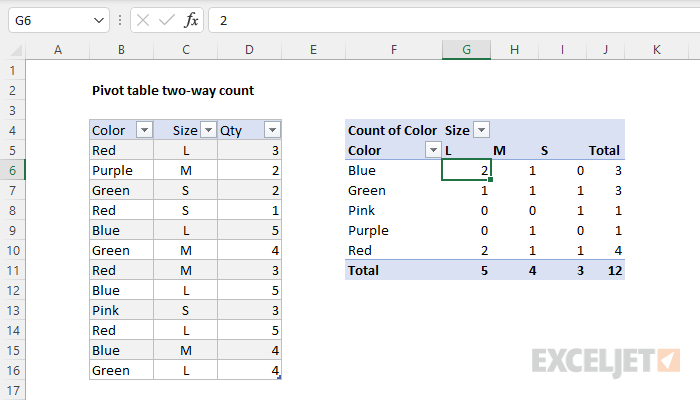Click the Insert Function fx icon

click(191, 20)
